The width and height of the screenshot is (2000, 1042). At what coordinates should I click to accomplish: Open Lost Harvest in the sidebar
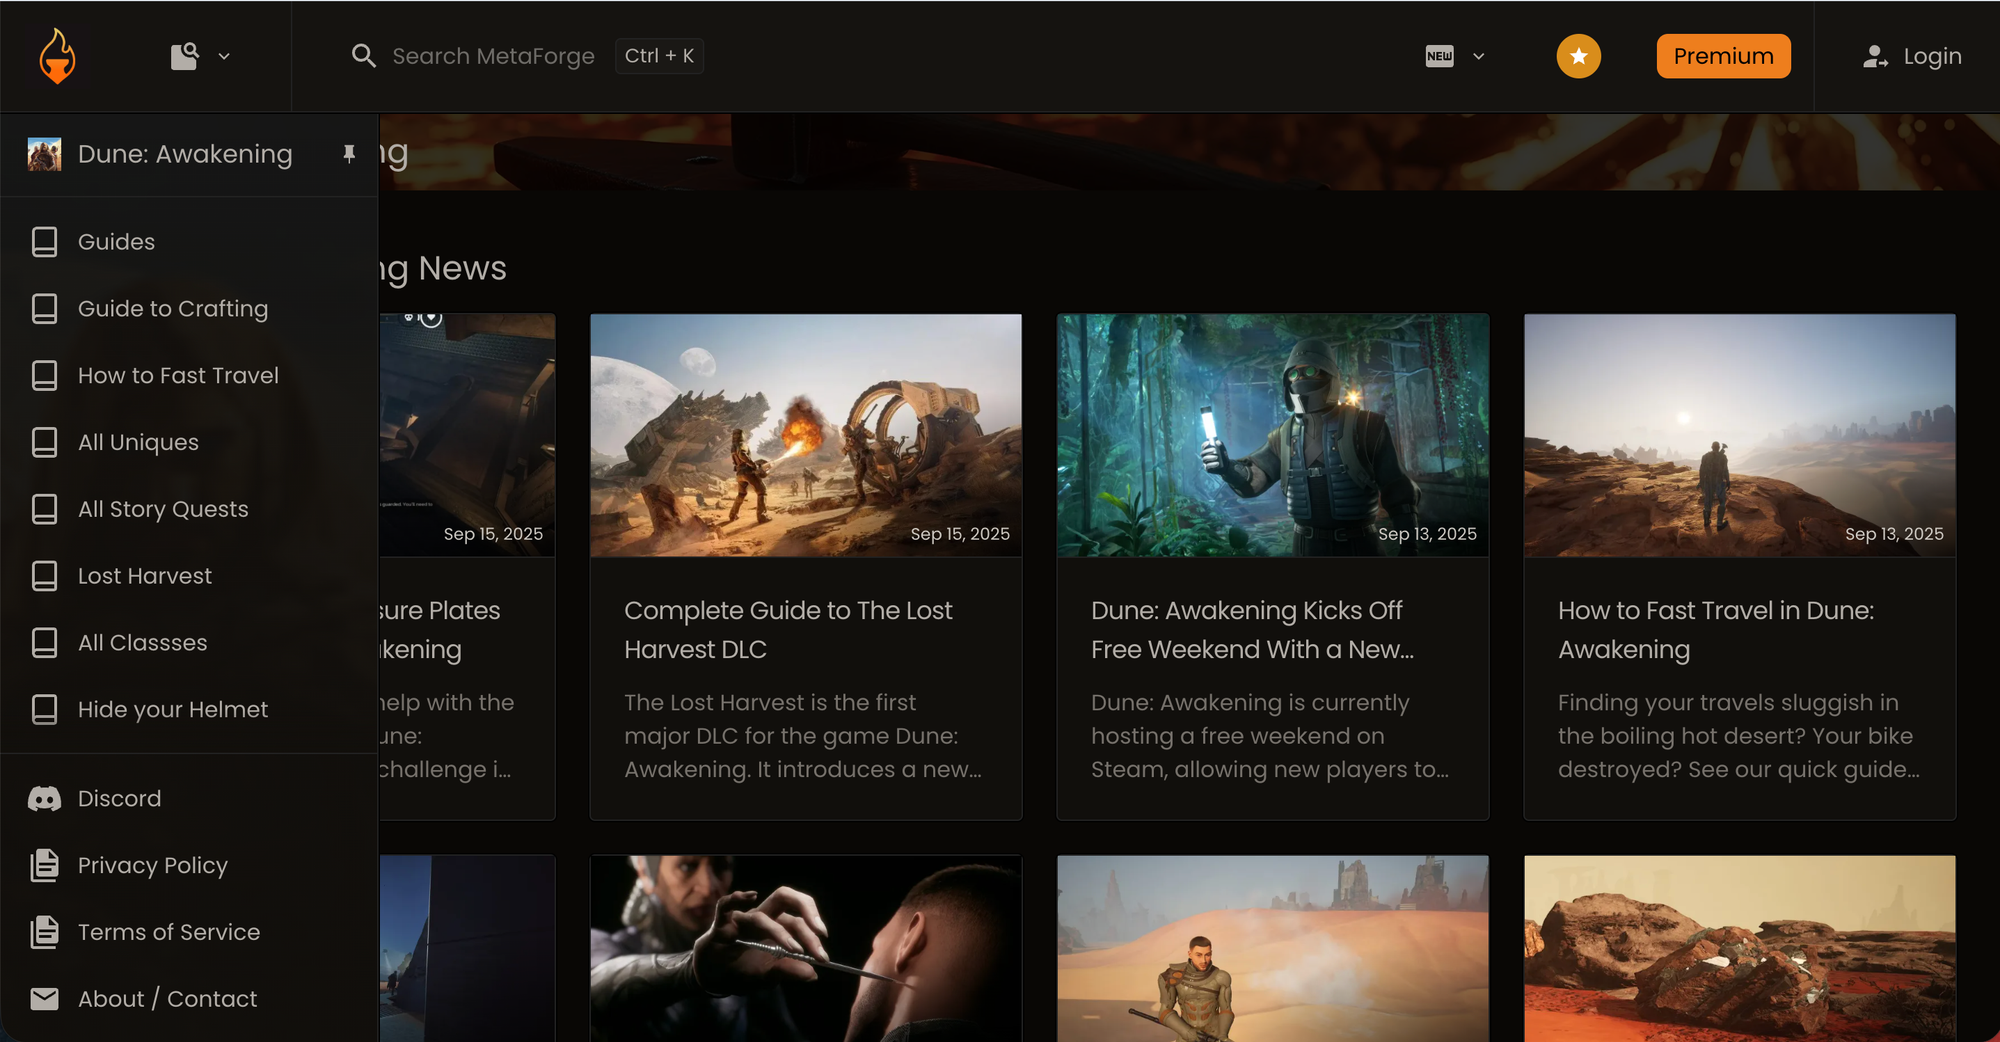coord(145,576)
